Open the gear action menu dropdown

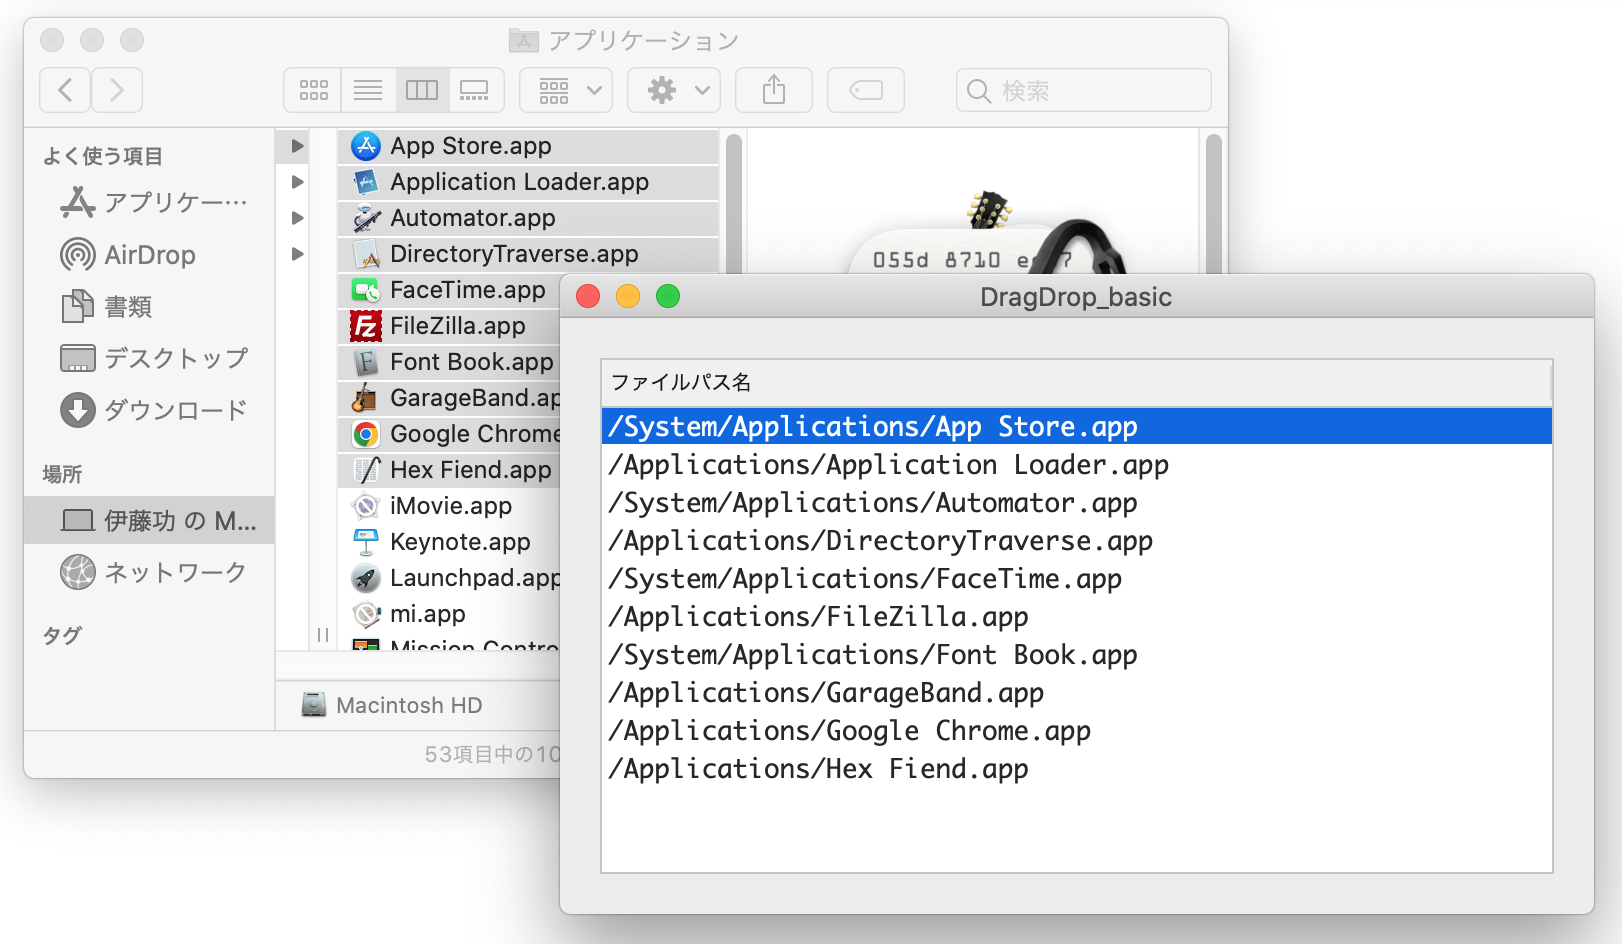(674, 90)
